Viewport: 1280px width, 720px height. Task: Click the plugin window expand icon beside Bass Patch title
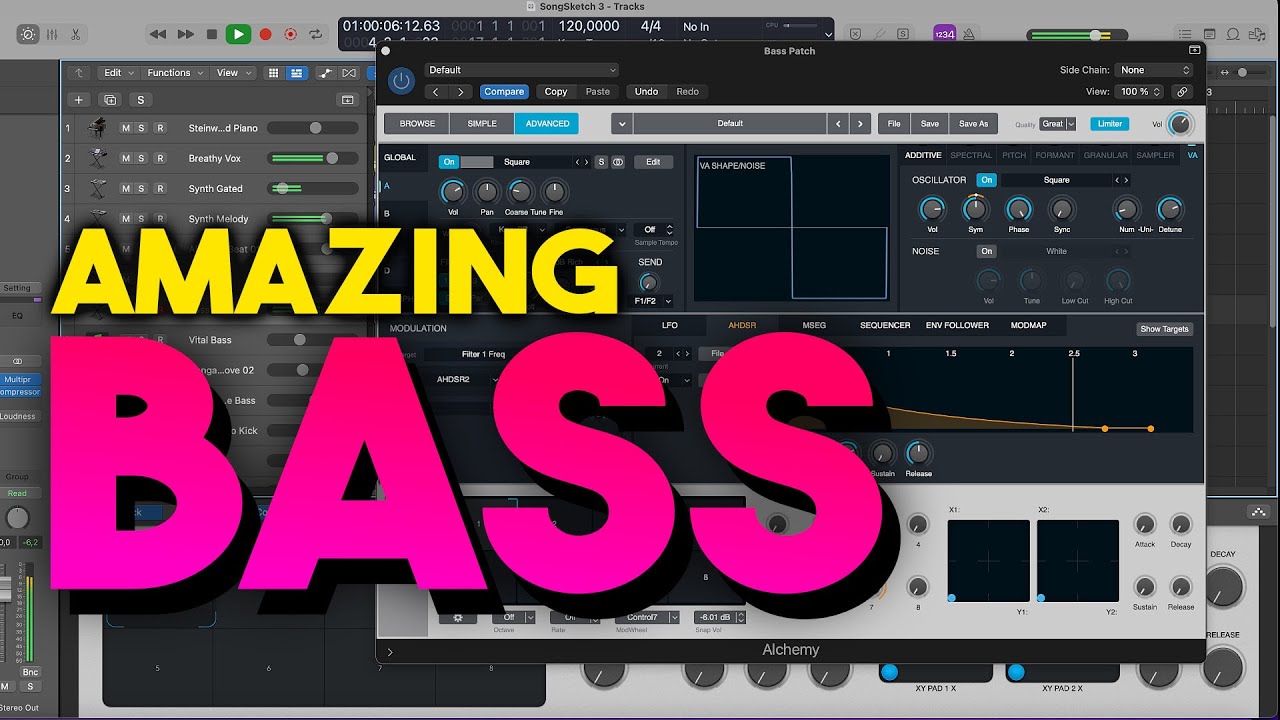click(1194, 50)
